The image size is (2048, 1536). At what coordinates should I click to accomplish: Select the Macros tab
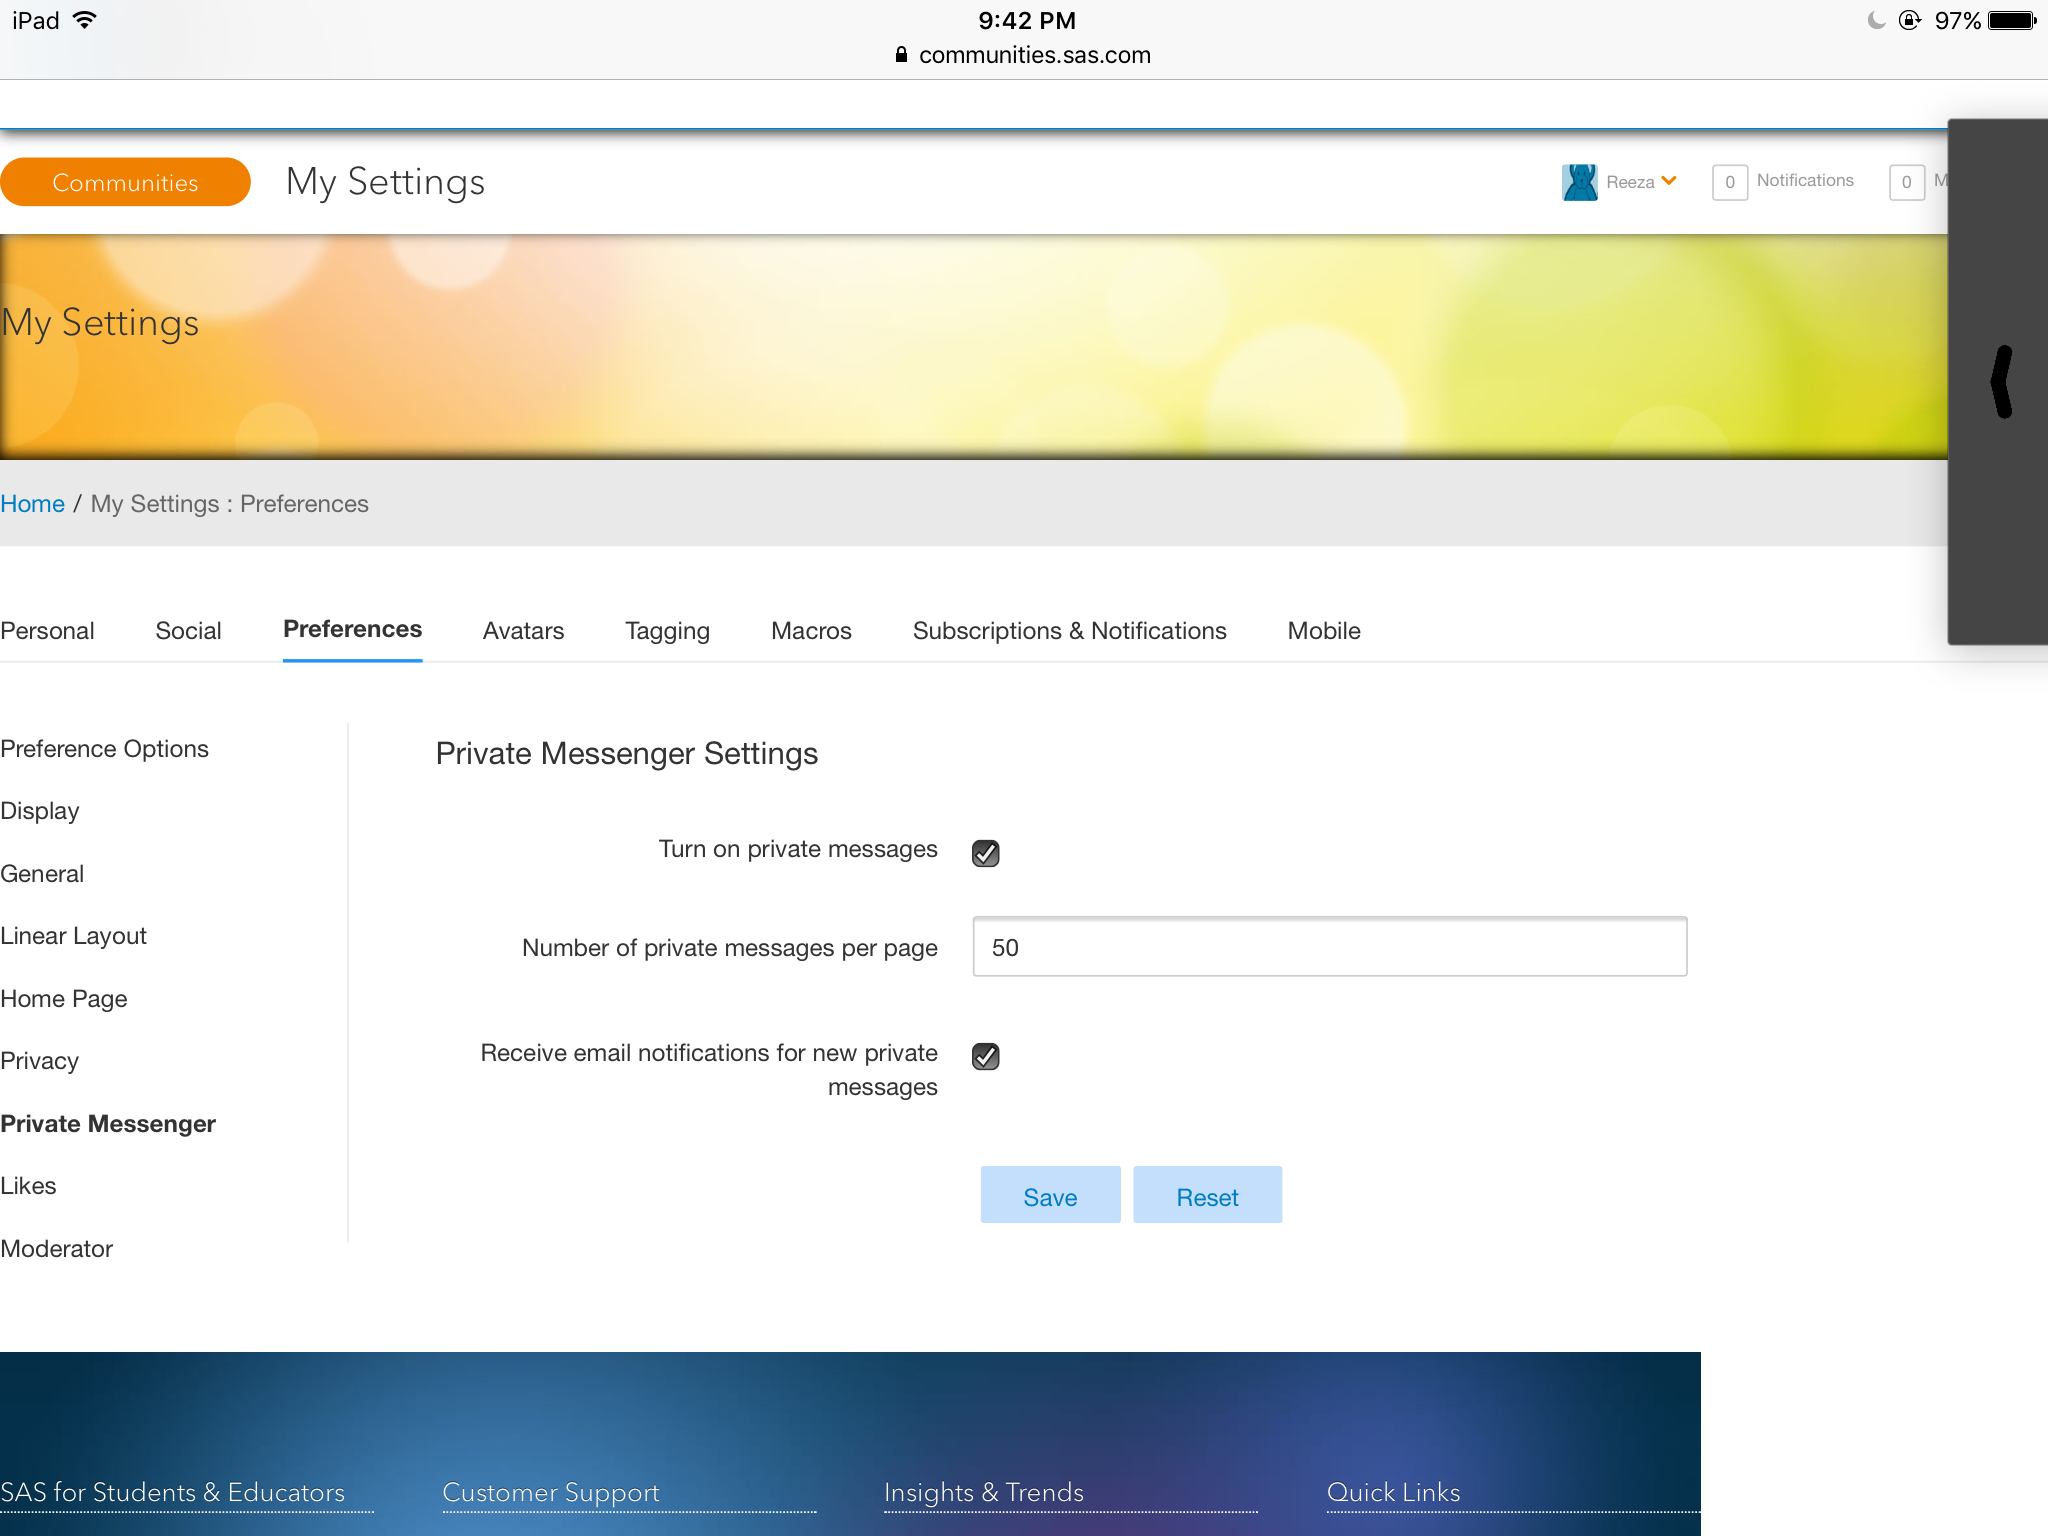[x=811, y=631]
